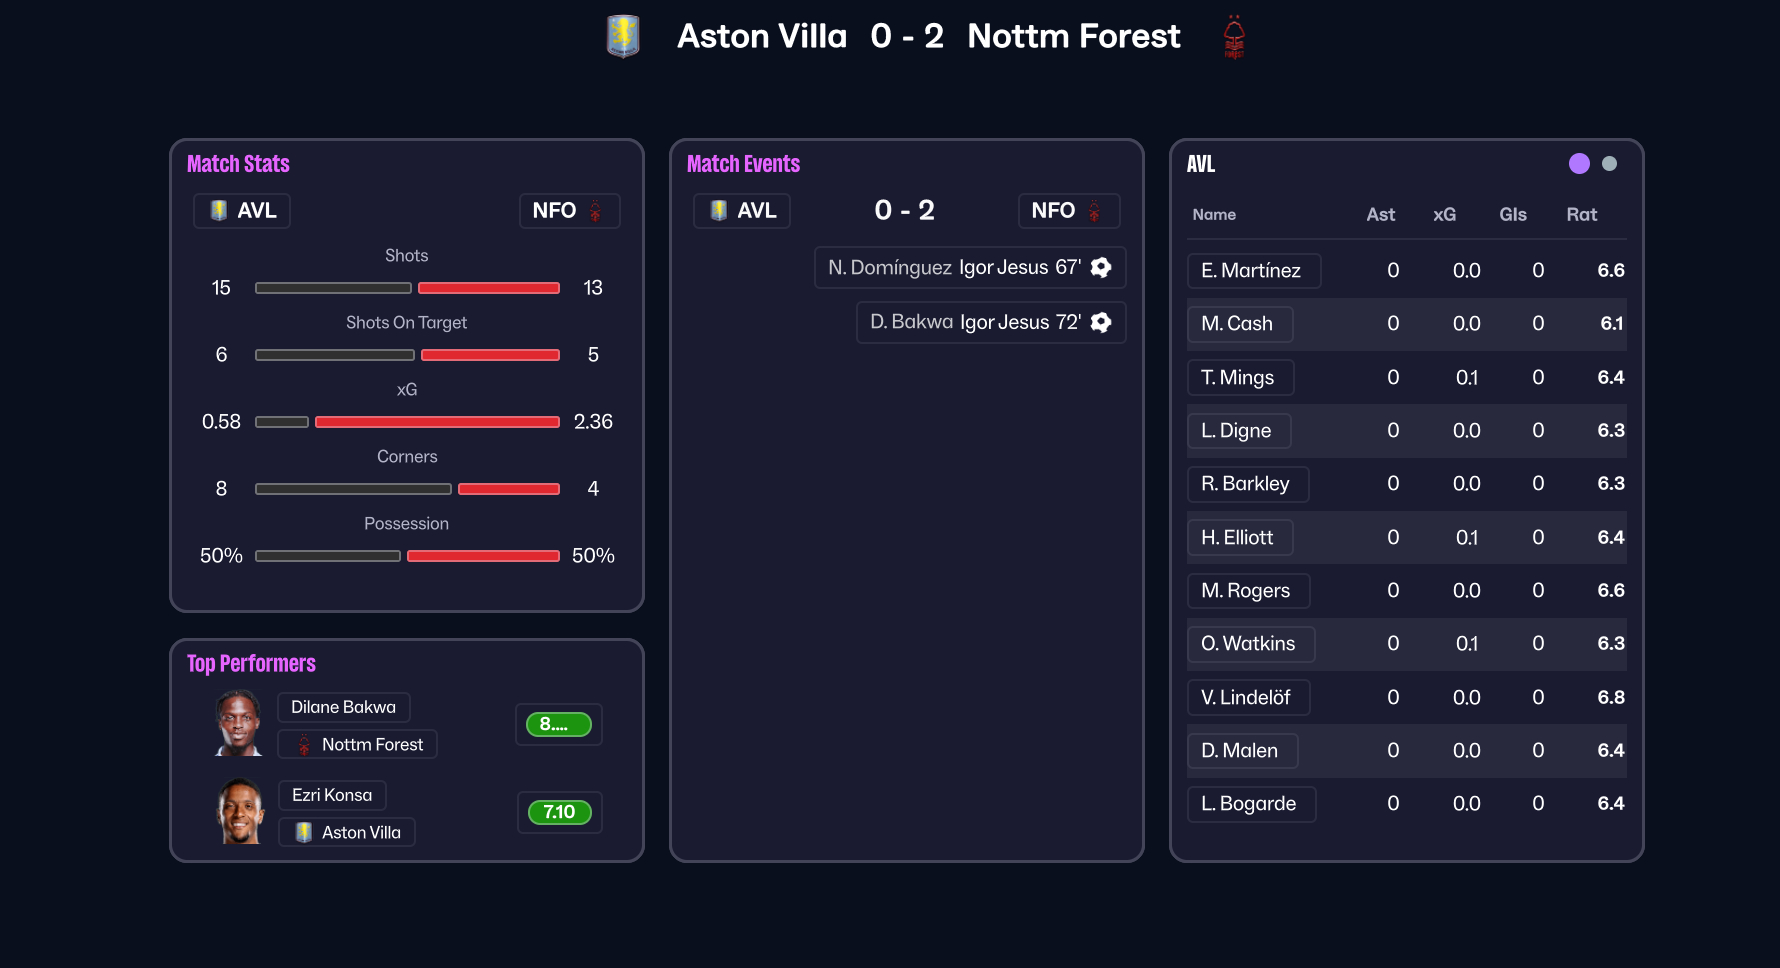Click Ezri Konsa's 7.10 rating badge

click(x=559, y=812)
